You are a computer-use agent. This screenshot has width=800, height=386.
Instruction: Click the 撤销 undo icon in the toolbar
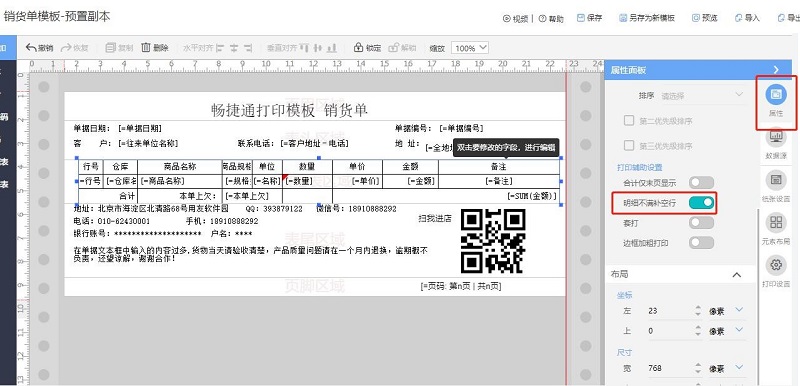pos(31,48)
